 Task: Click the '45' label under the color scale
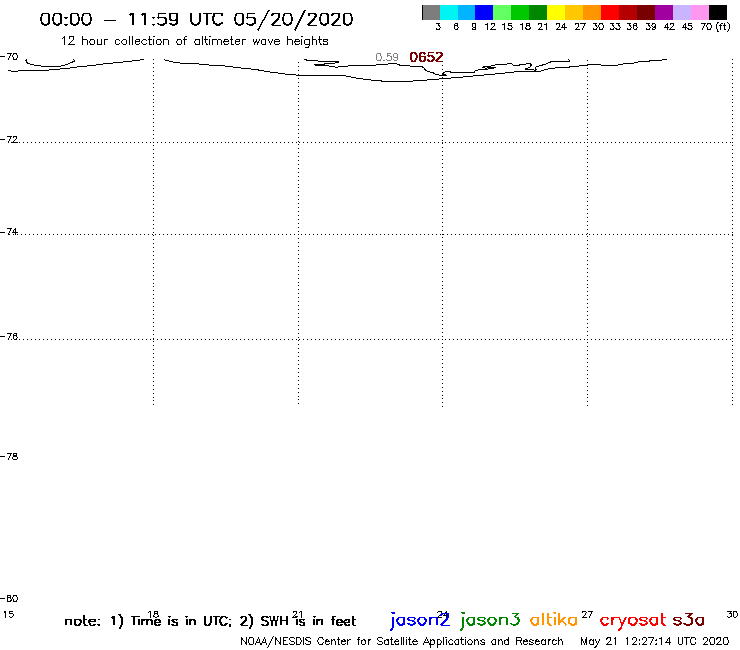[687, 27]
